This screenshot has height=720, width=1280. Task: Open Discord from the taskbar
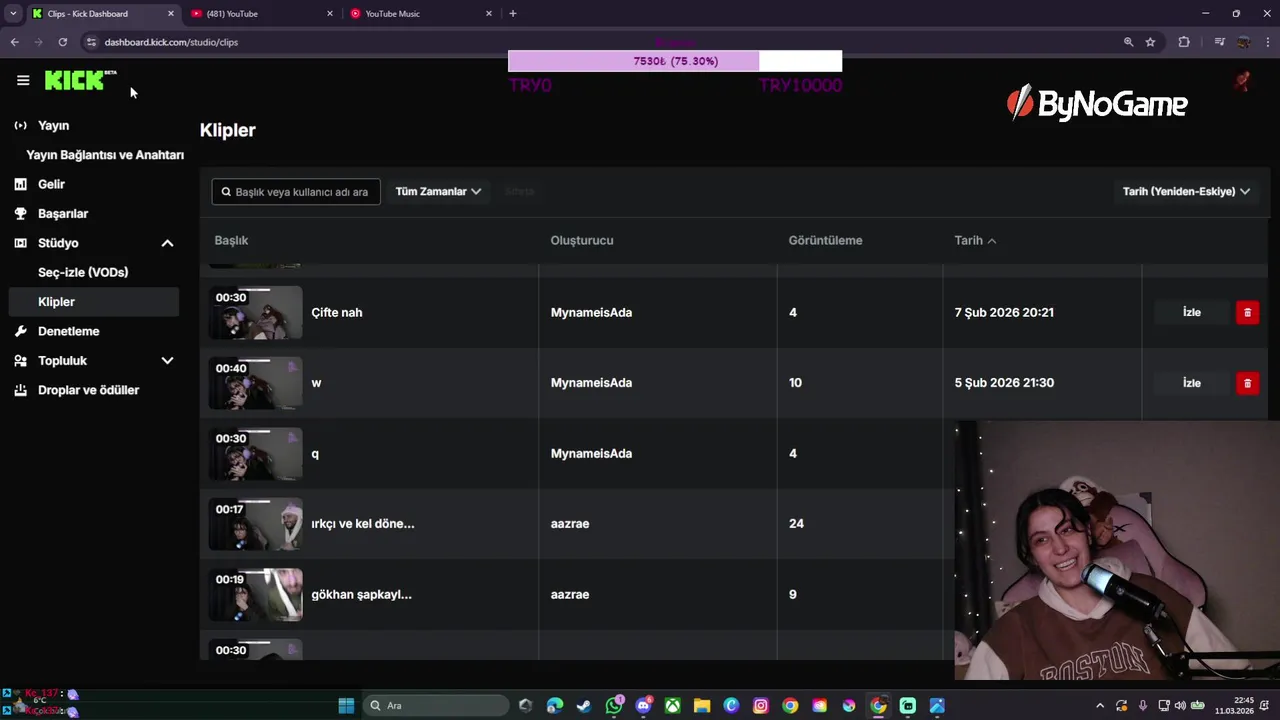point(643,705)
